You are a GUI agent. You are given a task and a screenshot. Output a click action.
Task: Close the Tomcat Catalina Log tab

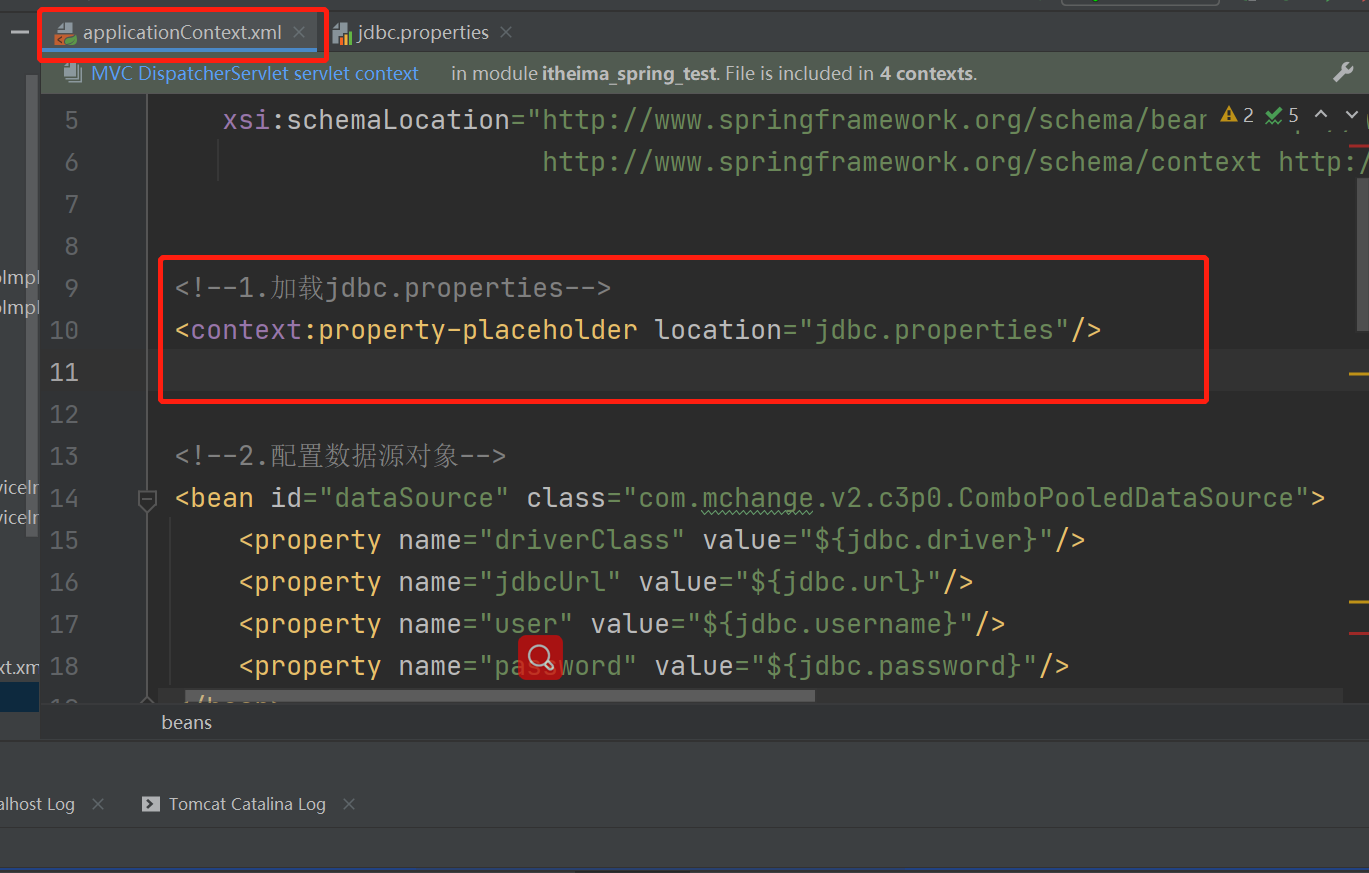348,803
